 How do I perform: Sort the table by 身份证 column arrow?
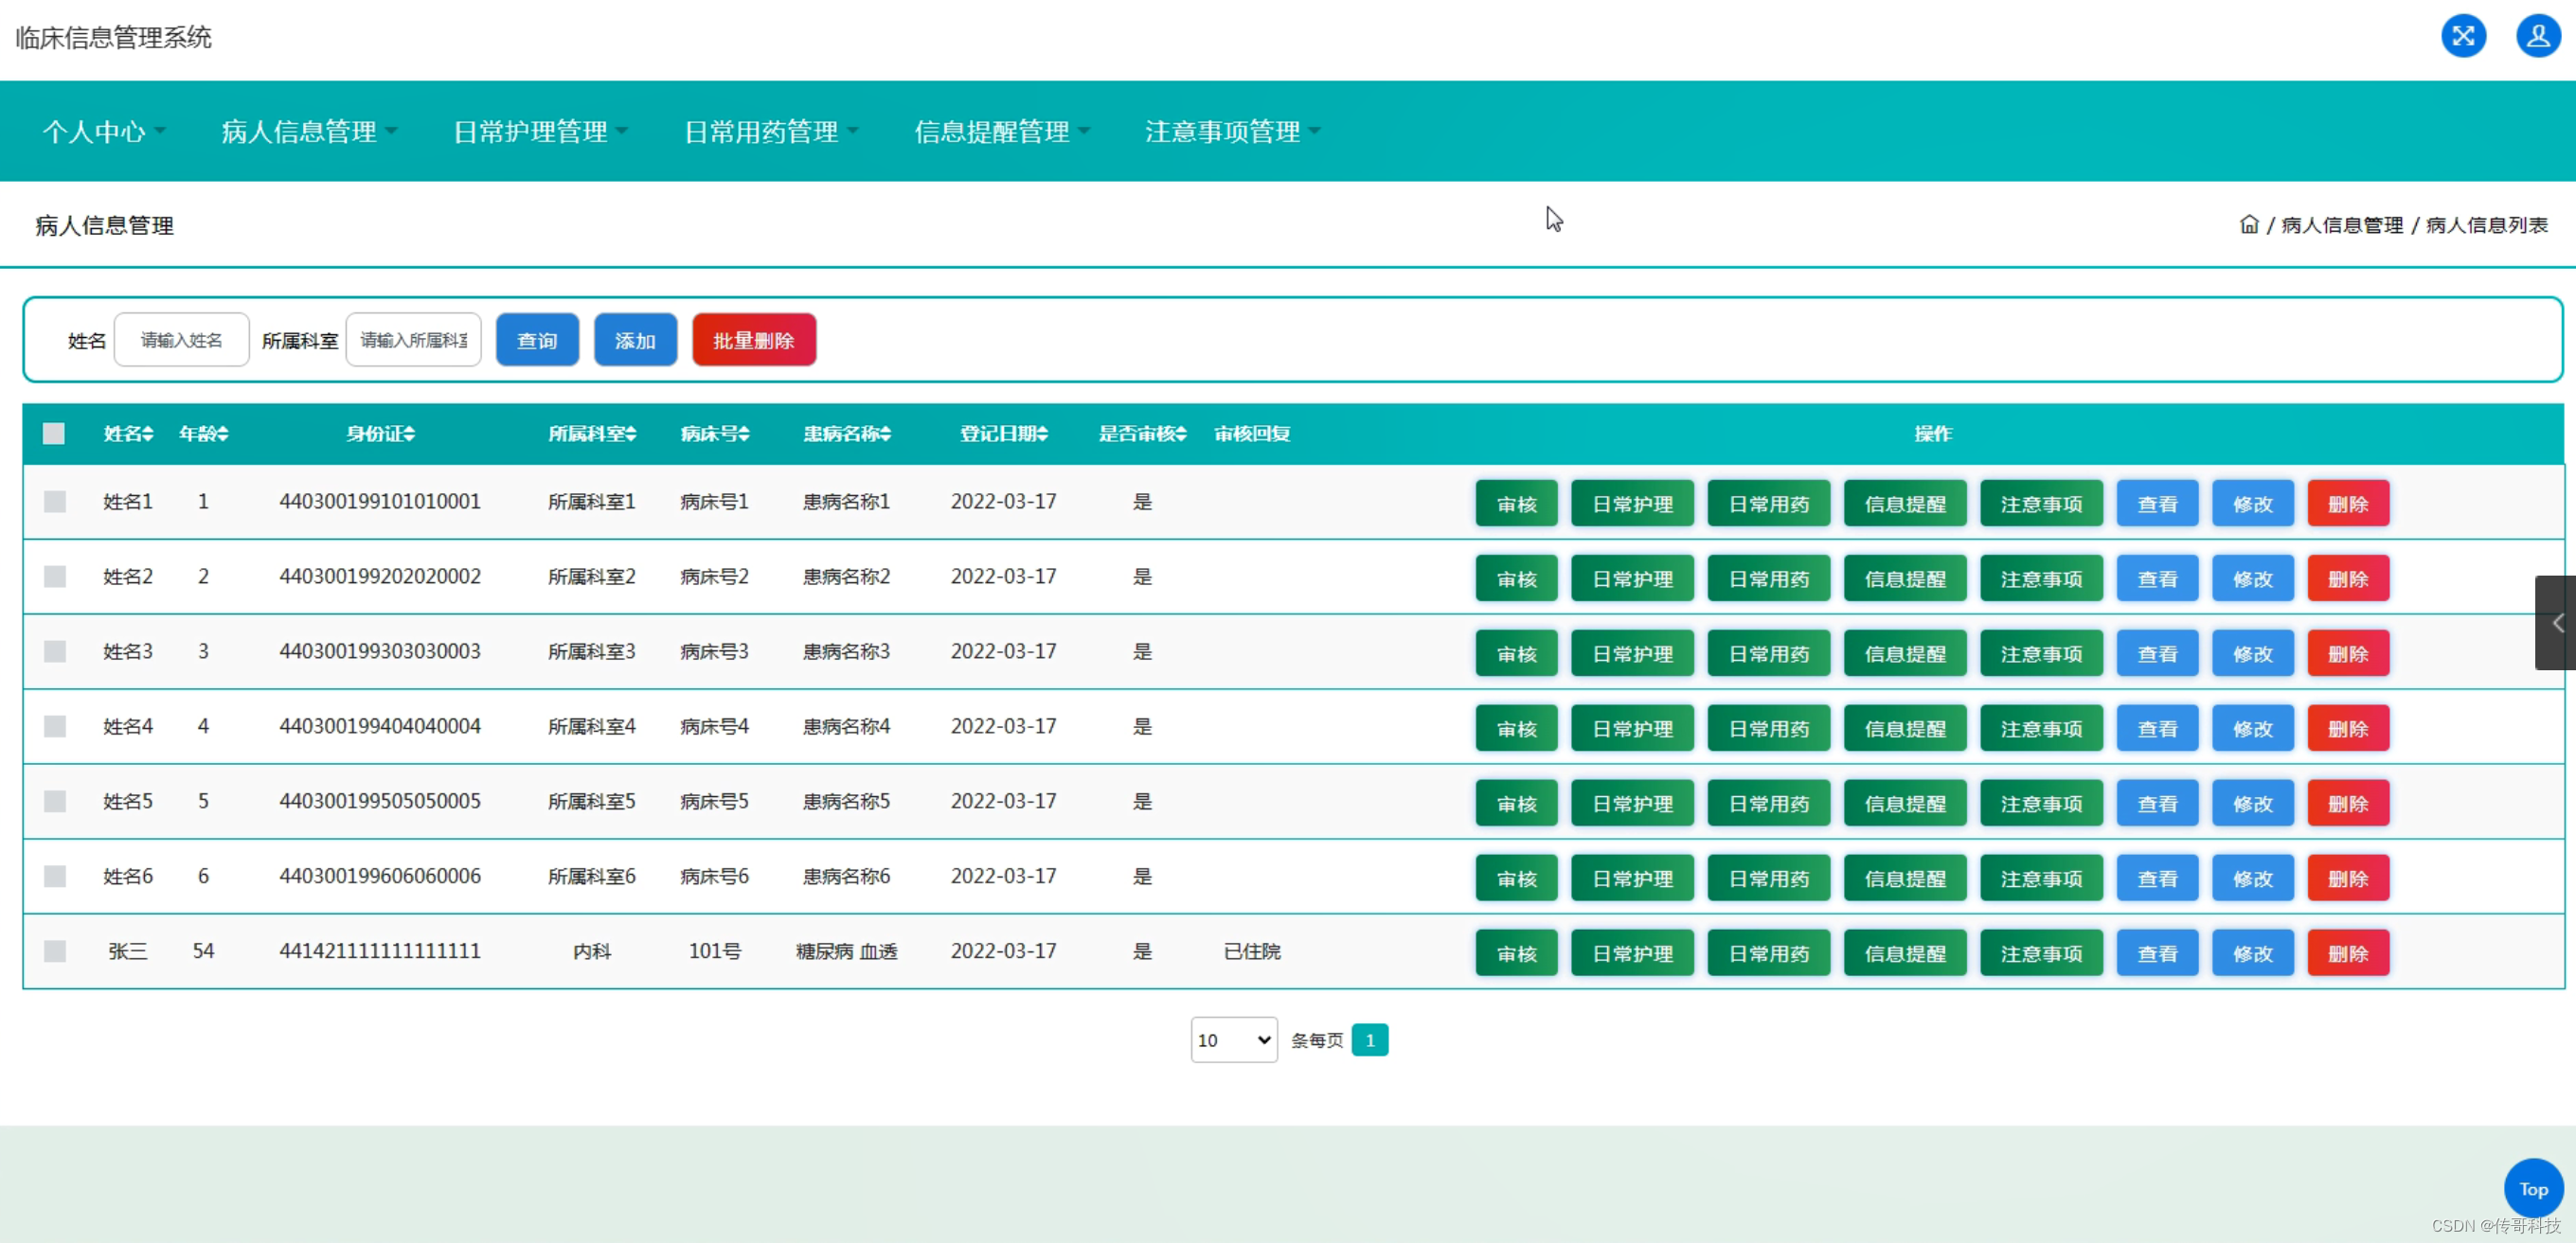point(410,434)
